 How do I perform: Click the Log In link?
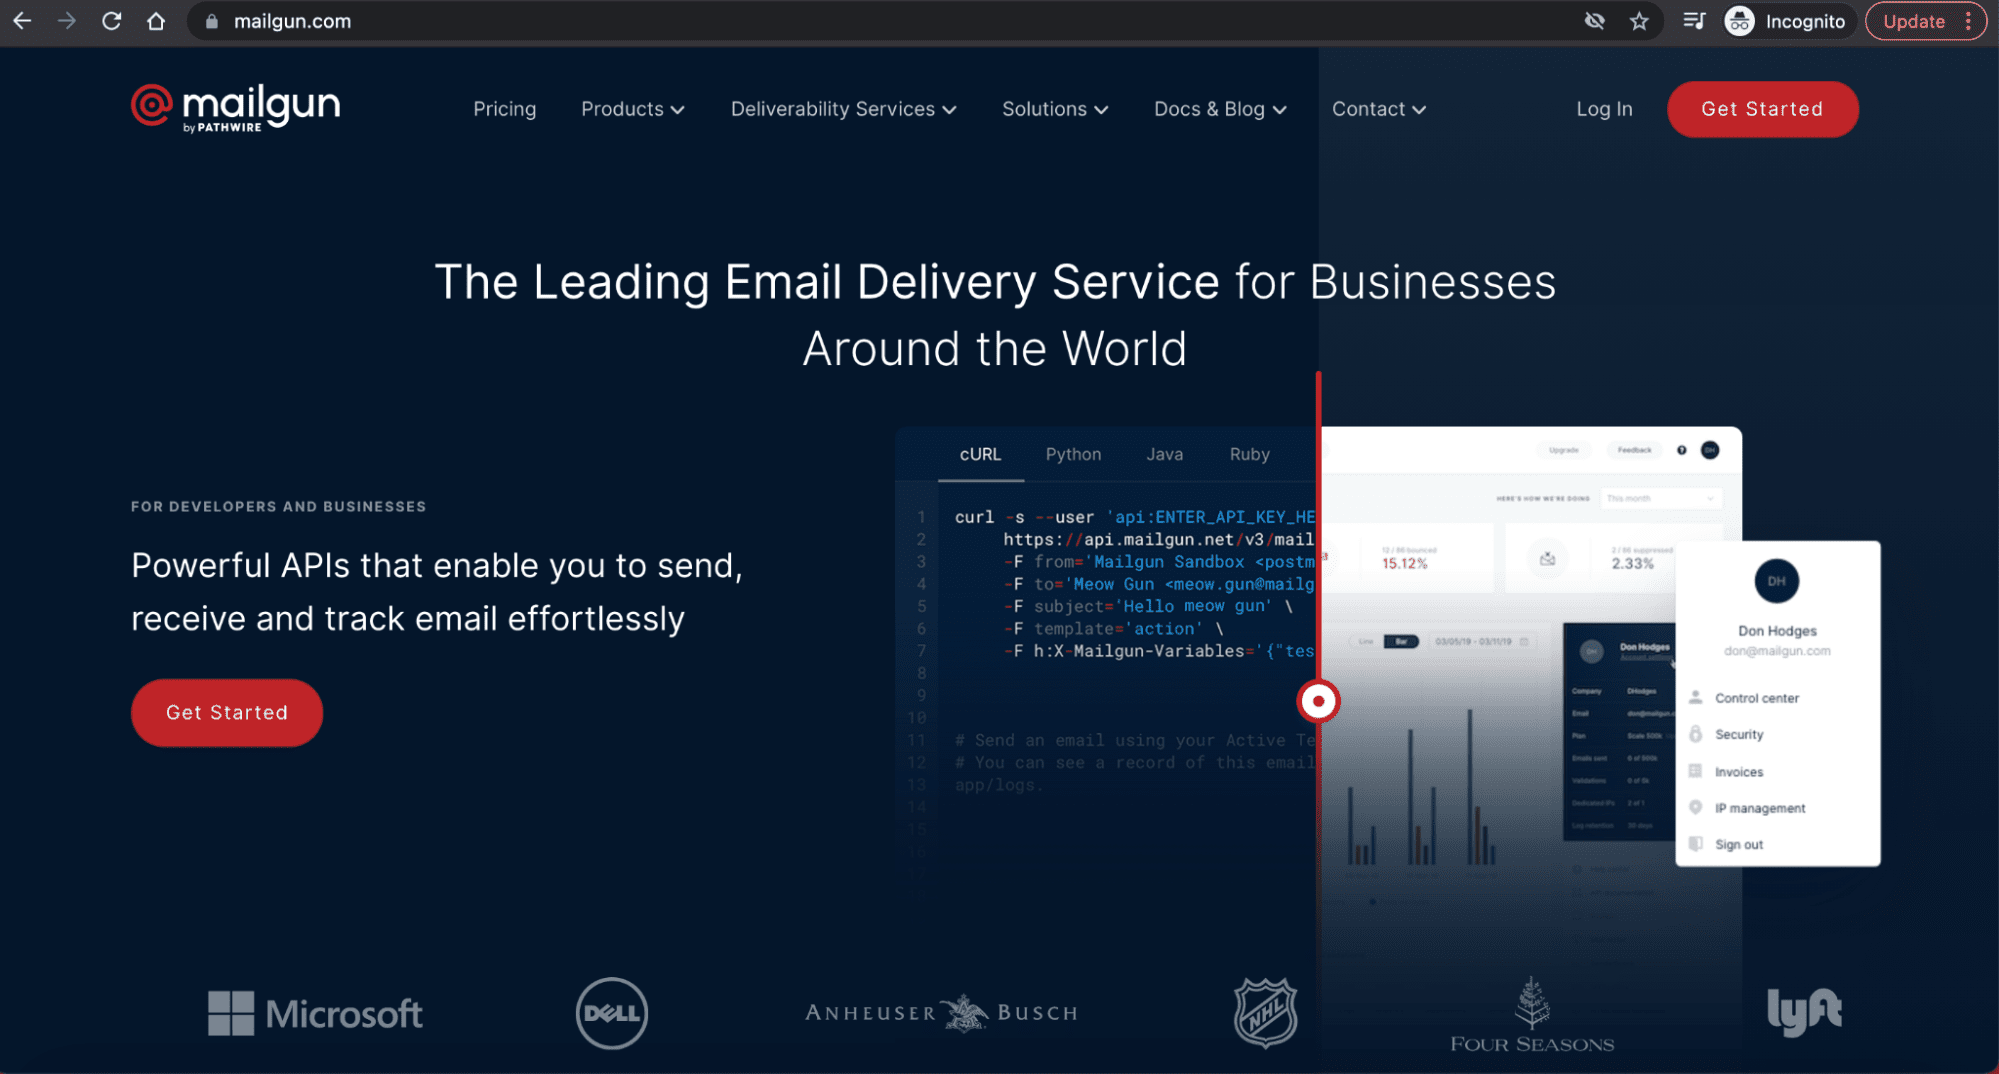(1604, 109)
